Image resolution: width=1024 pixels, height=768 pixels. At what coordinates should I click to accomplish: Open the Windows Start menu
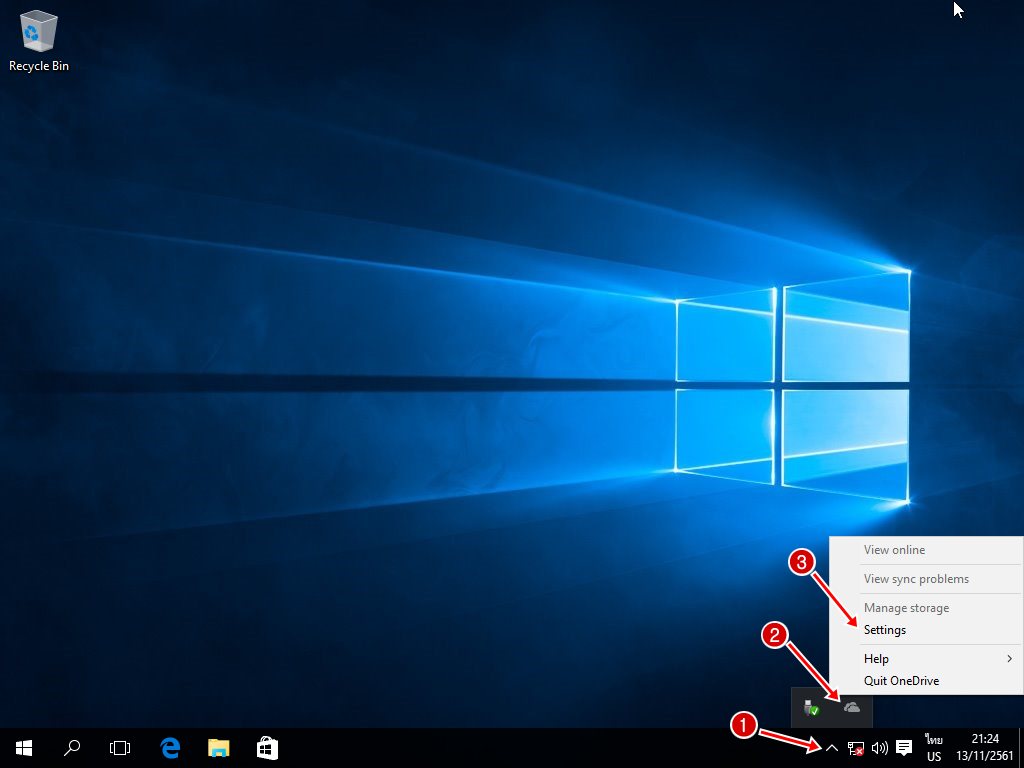pos(24,748)
